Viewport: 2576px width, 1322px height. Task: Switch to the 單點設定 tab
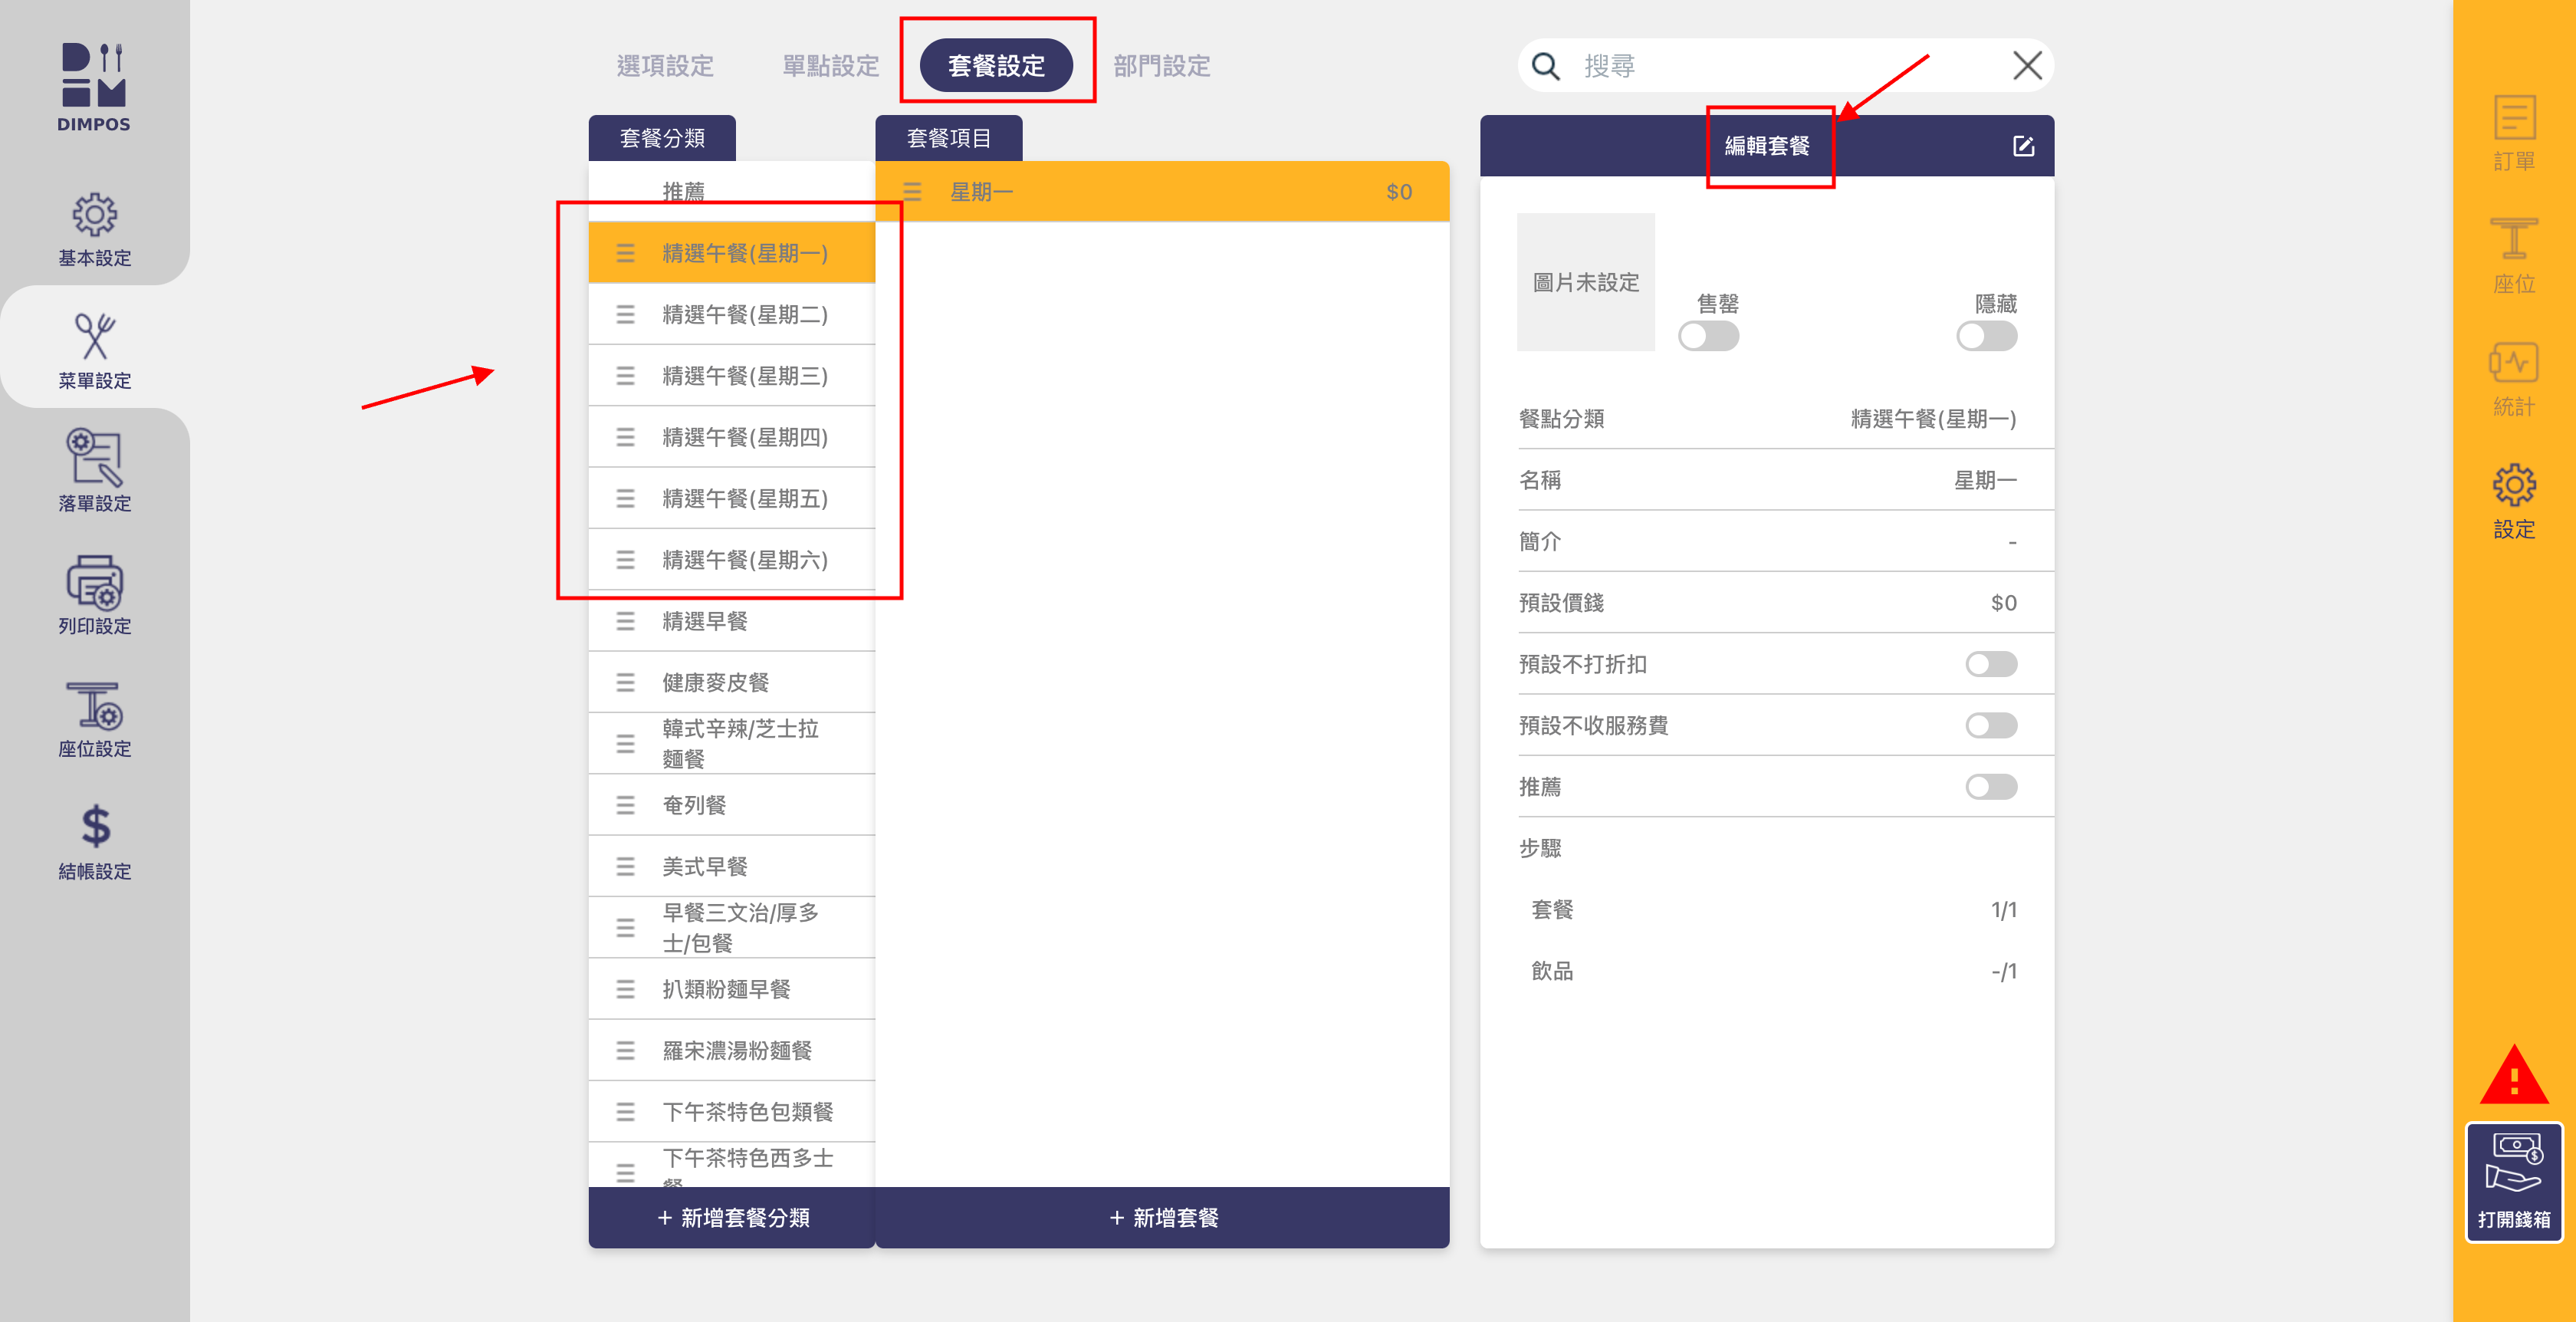coord(830,66)
